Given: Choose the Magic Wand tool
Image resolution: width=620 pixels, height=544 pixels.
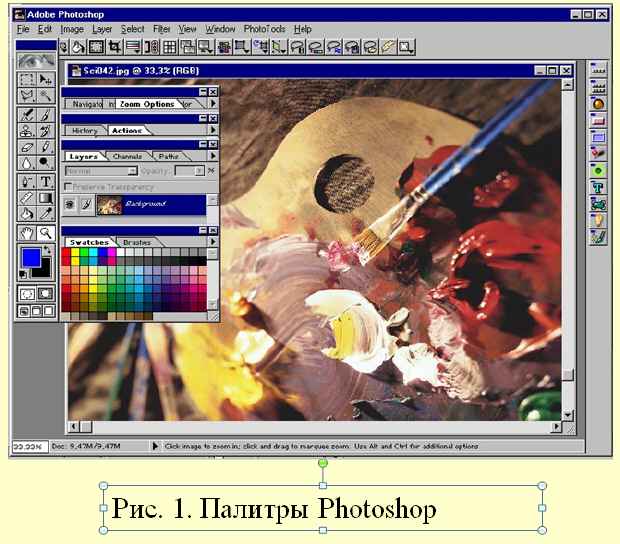Looking at the screenshot, I should (x=45, y=95).
